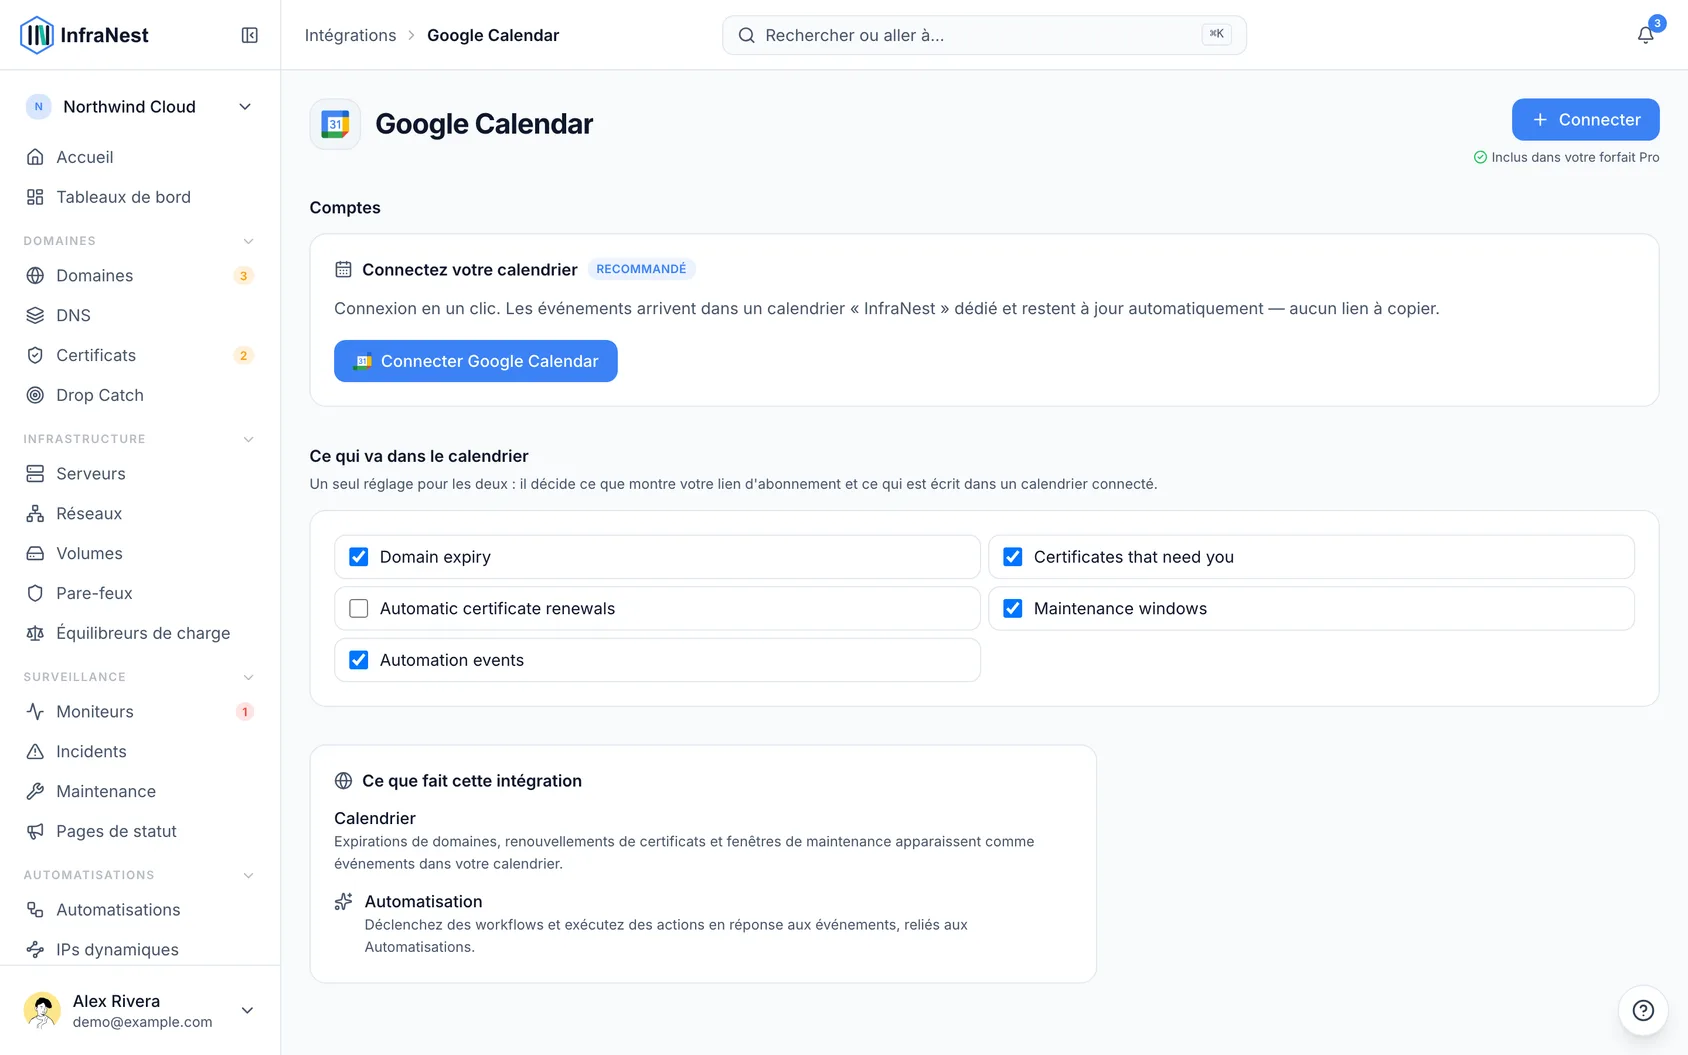Click the Google Calendar breadcrumb text
Image resolution: width=1688 pixels, height=1055 pixels.
coord(493,35)
